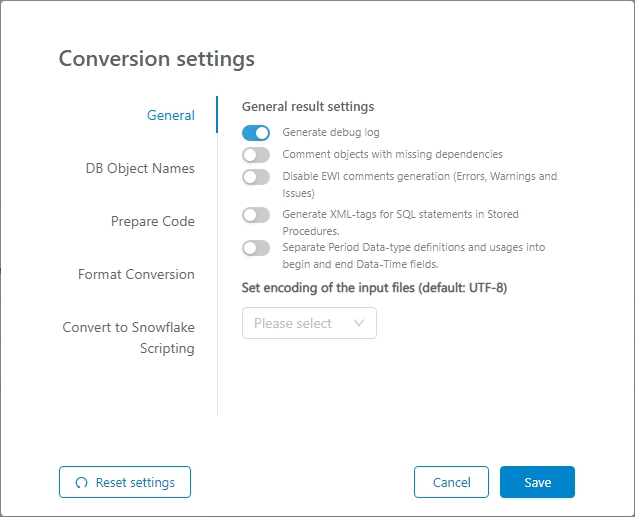Go to the Format Conversion tab

point(136,274)
